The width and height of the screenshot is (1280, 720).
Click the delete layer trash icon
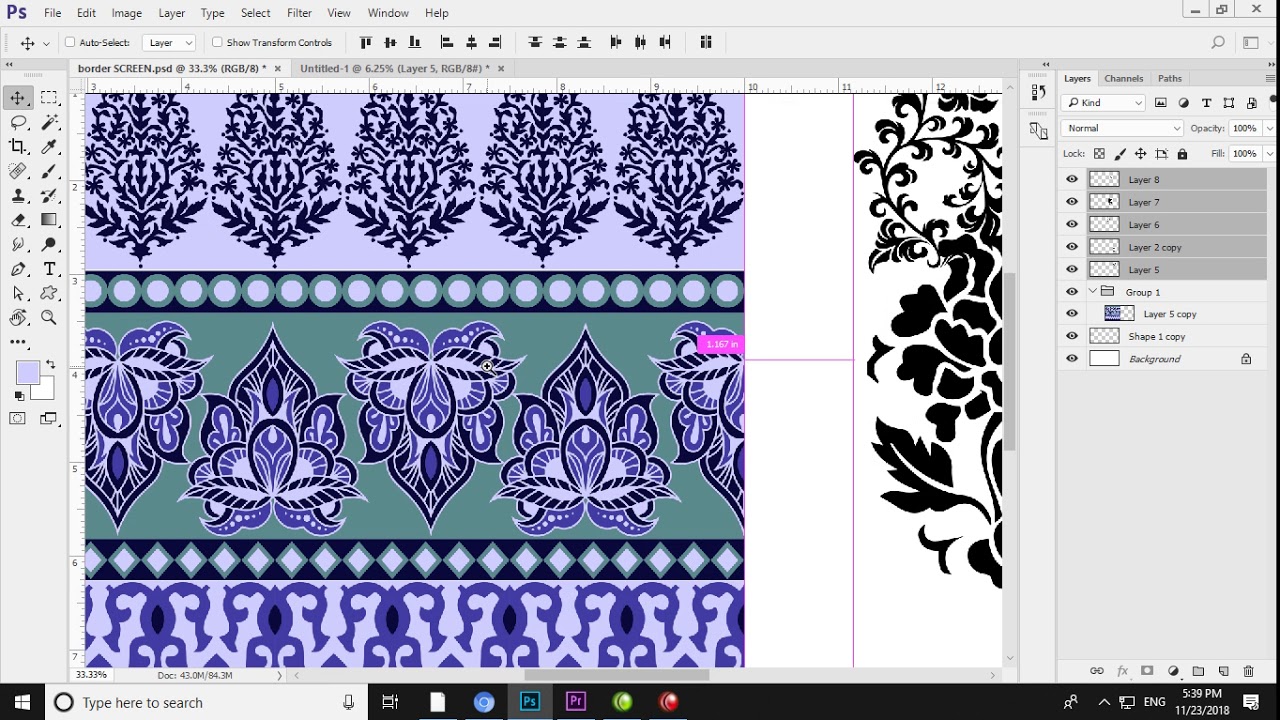[x=1248, y=671]
